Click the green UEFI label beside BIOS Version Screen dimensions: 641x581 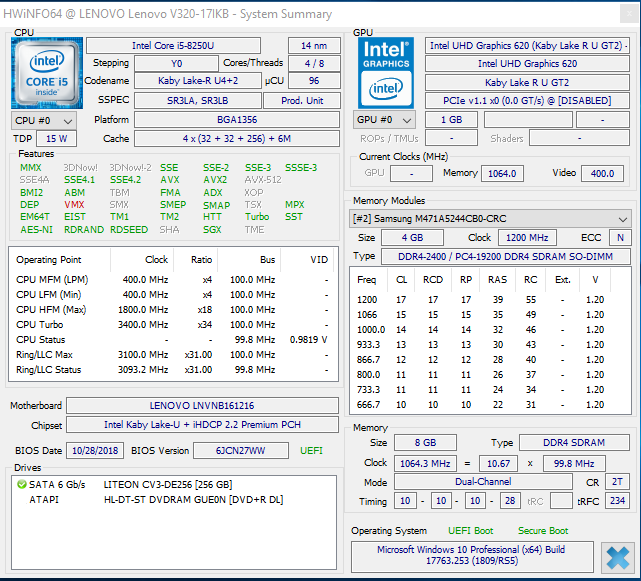(311, 451)
